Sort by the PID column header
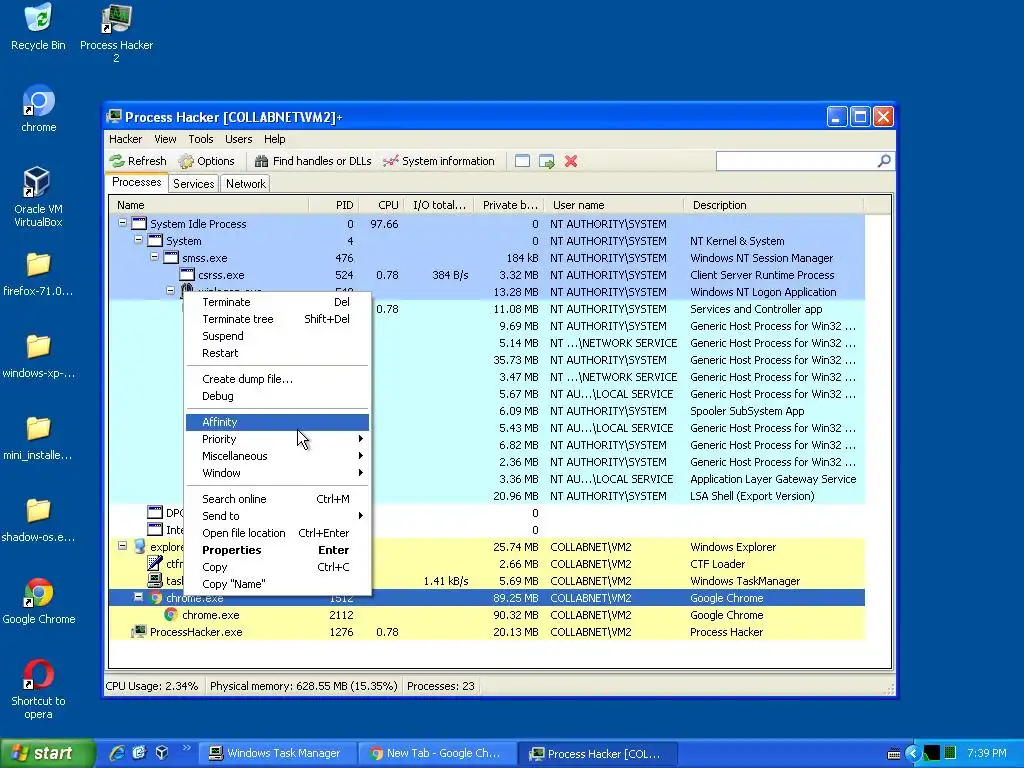1024x768 pixels. pos(334,205)
